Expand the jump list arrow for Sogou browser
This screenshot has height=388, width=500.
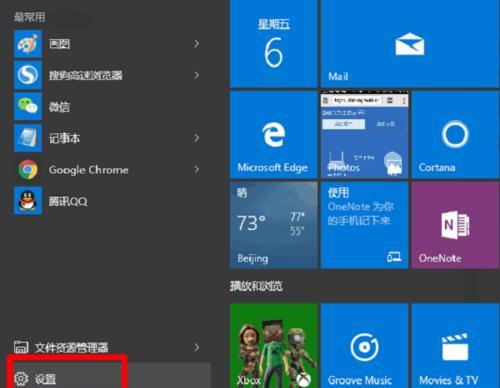197,75
